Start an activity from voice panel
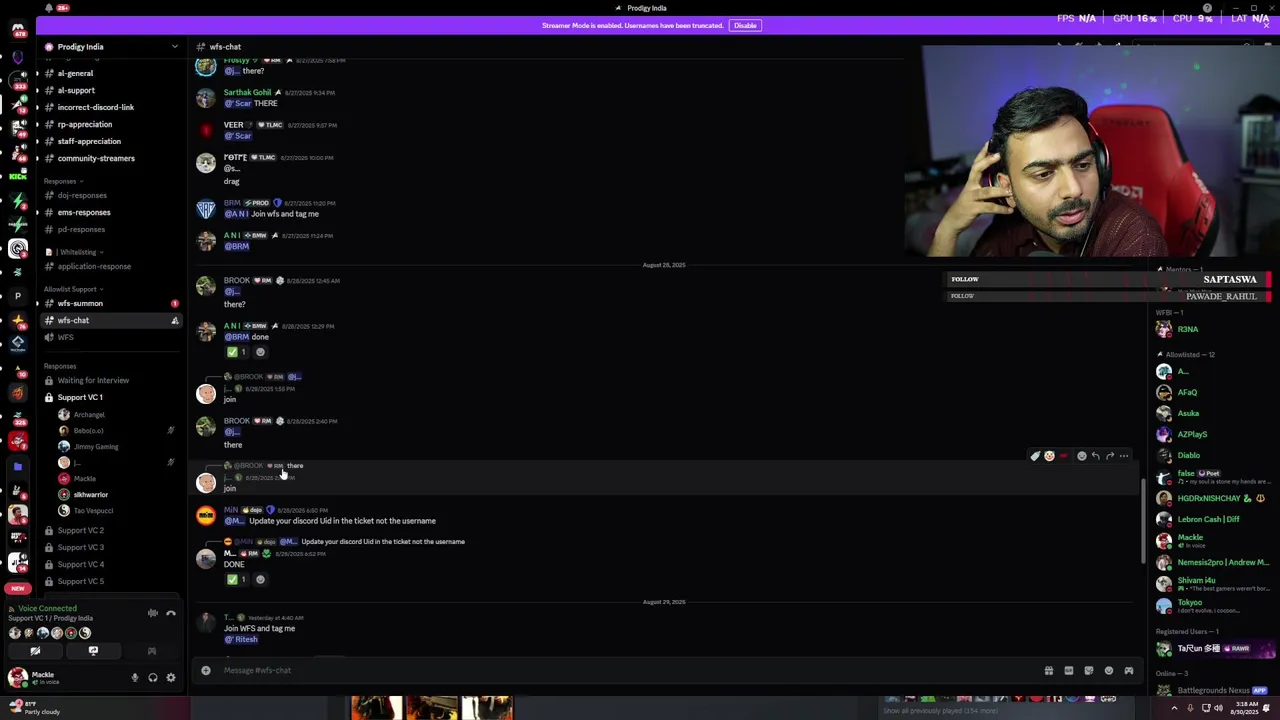 [x=151, y=651]
